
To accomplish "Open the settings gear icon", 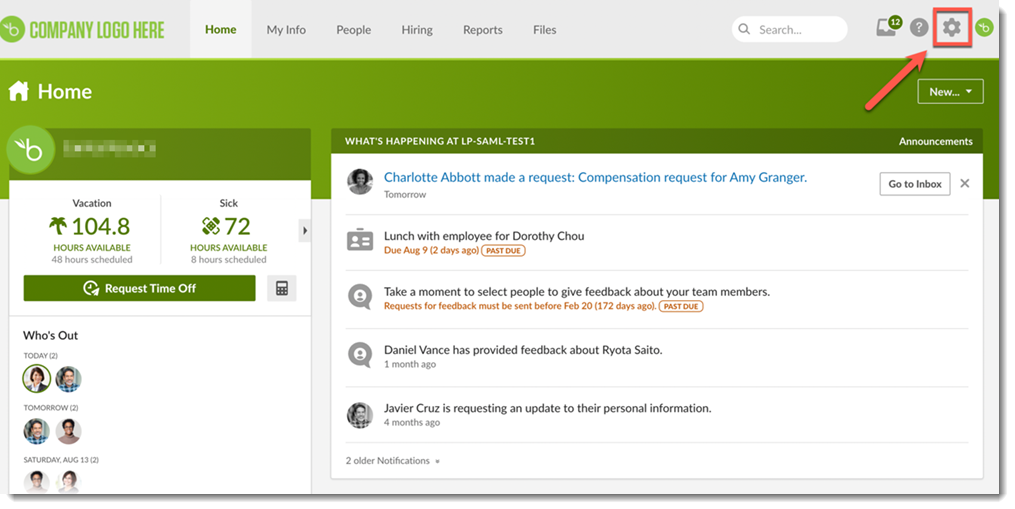I will tap(951, 28).
